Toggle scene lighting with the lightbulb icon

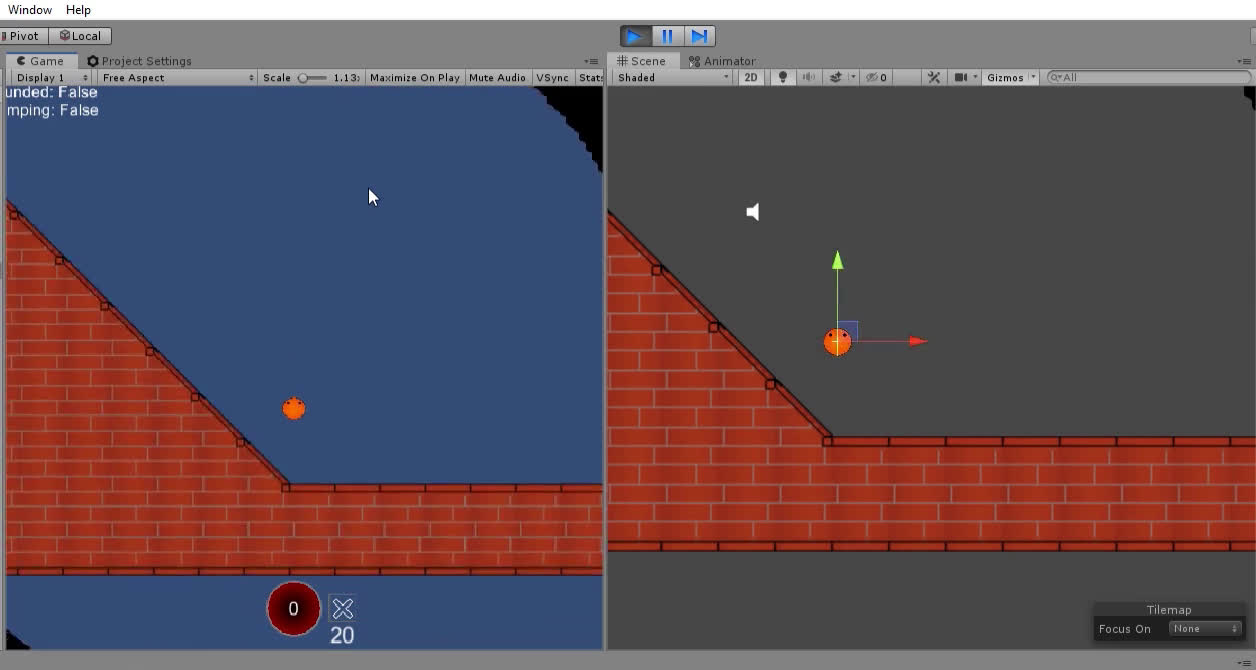point(783,77)
